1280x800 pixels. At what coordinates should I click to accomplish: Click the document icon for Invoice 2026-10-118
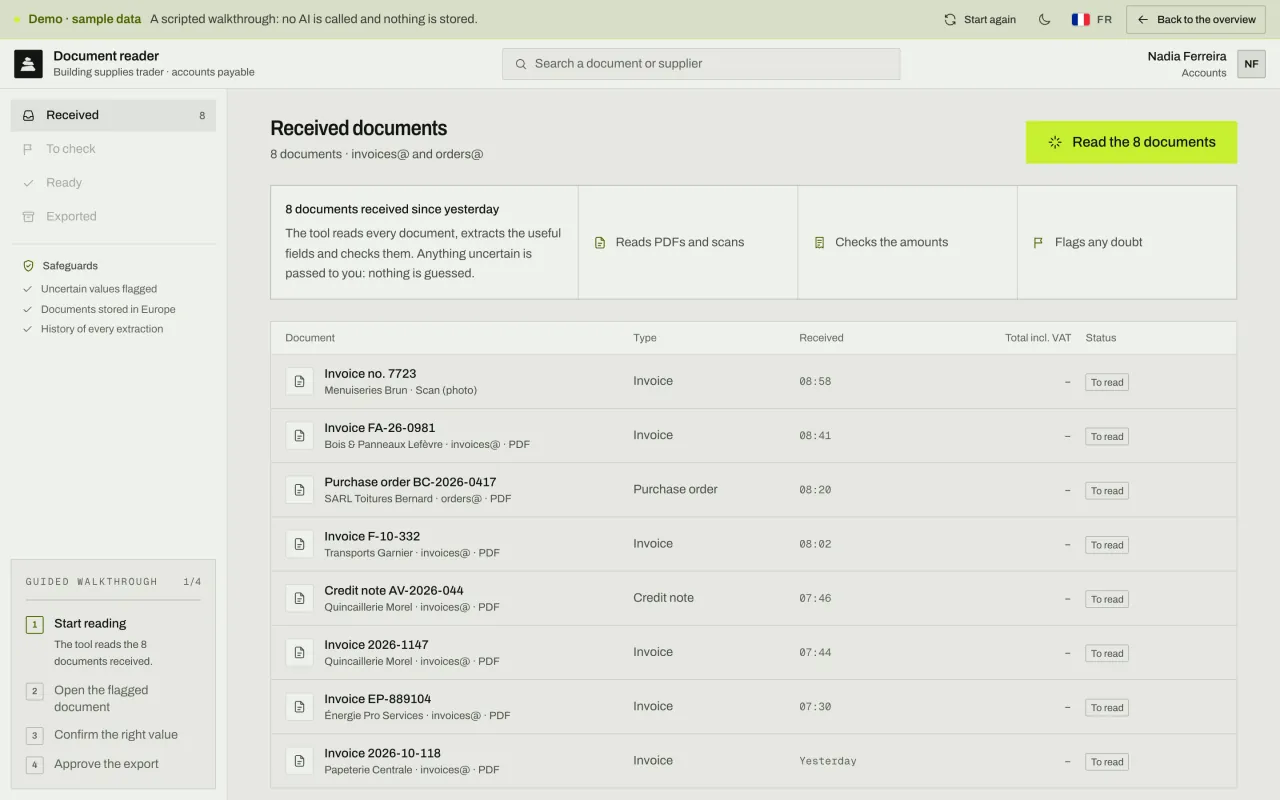click(299, 760)
